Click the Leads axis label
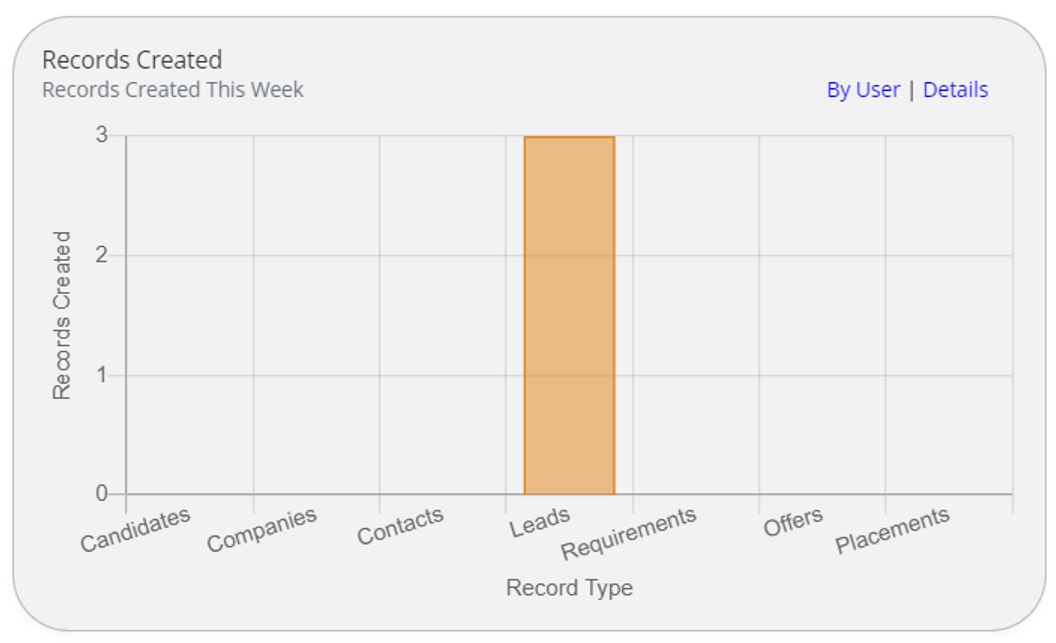This screenshot has height=643, width=1056. pos(539,522)
